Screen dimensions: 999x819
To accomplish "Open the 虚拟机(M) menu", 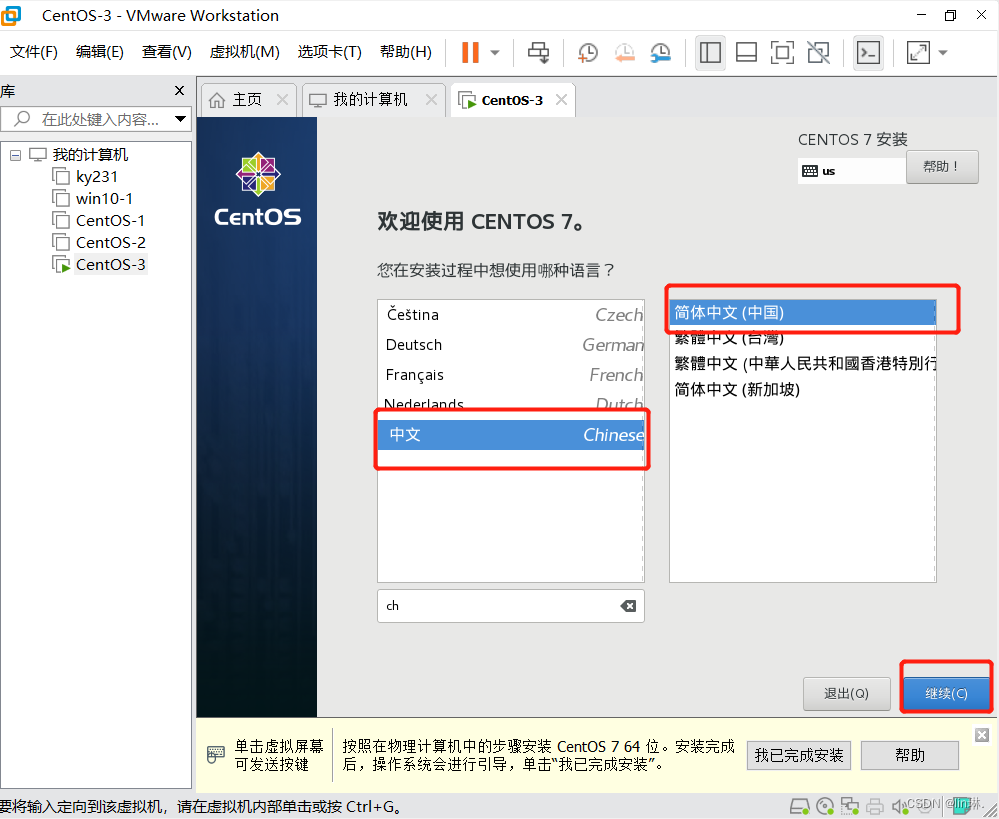I will point(245,52).
